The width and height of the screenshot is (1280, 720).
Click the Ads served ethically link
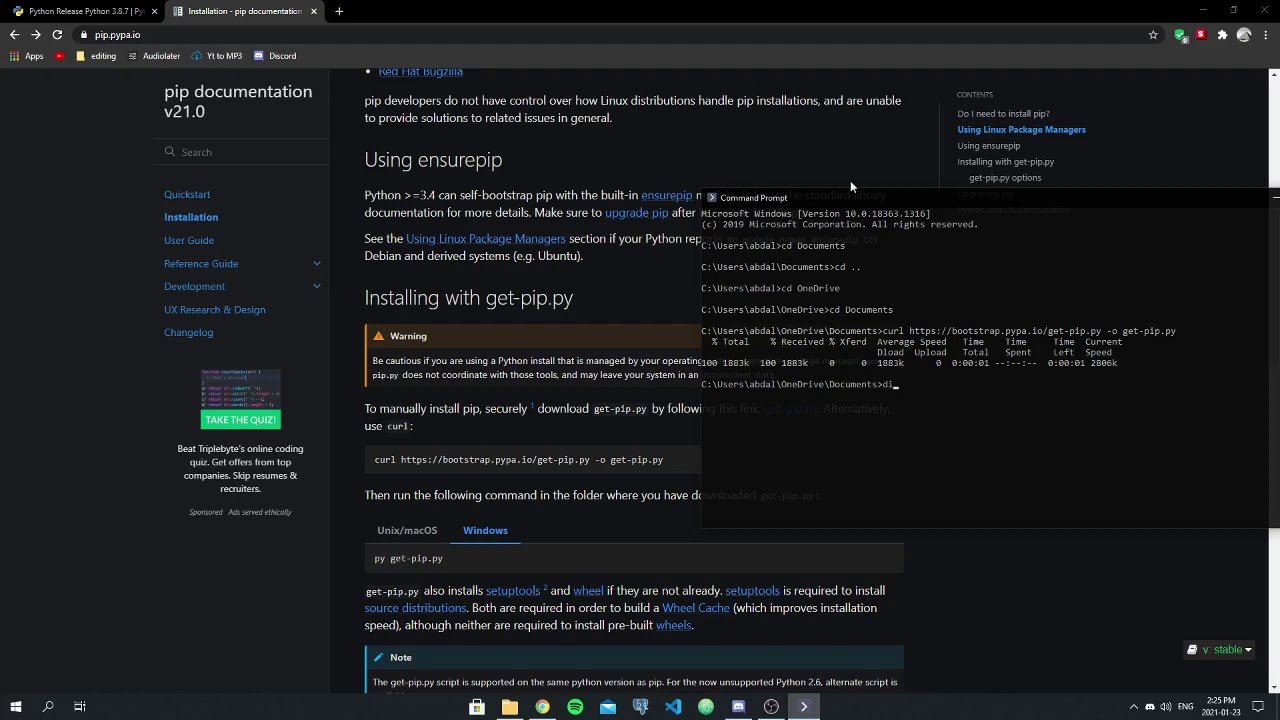coord(260,512)
